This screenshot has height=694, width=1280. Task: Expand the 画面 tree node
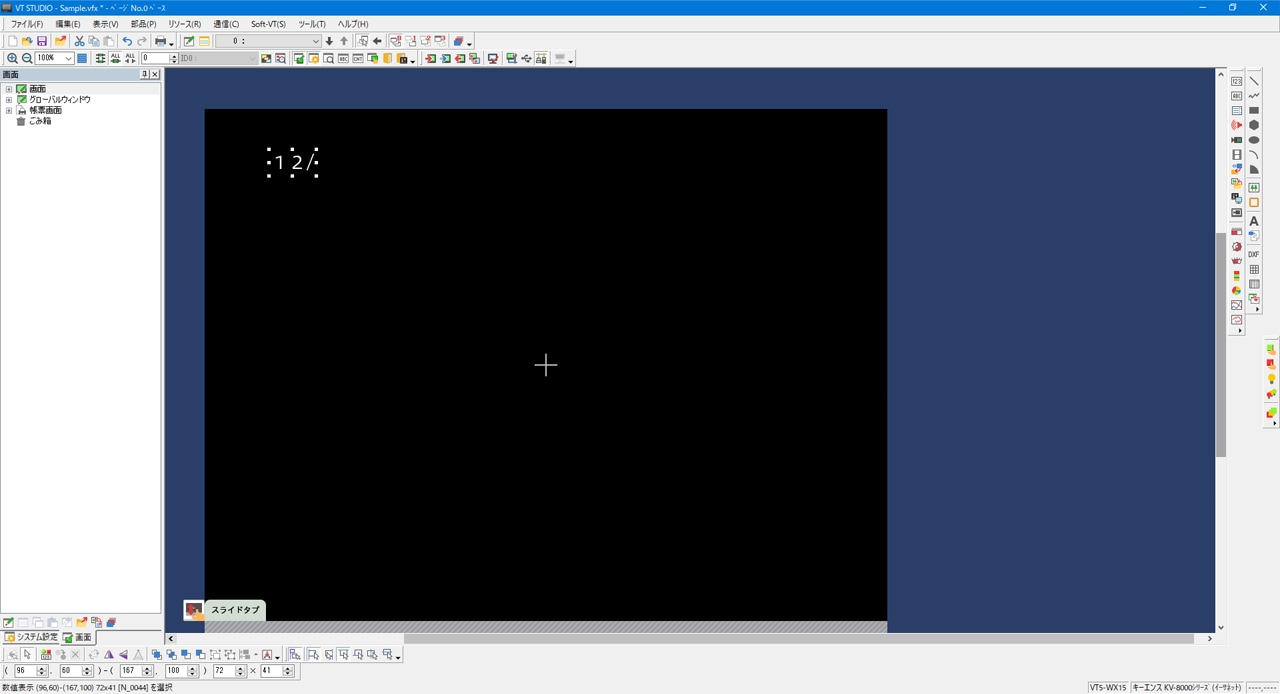pos(9,89)
